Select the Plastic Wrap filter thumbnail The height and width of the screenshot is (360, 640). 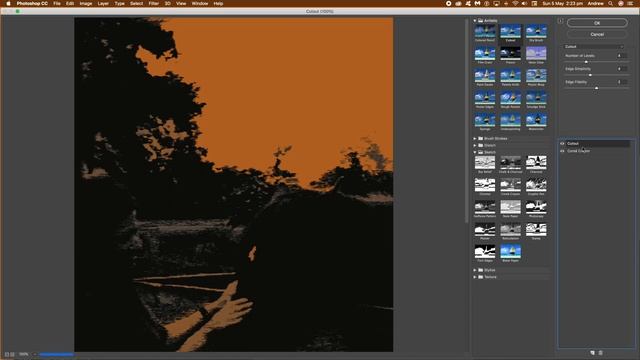536,76
